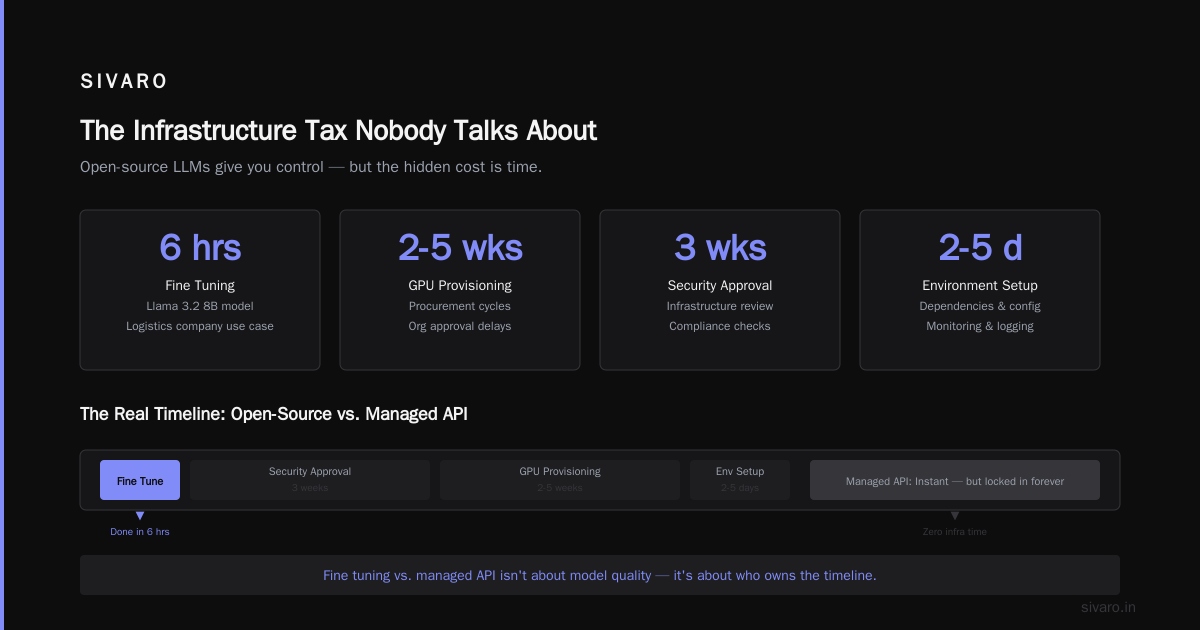This screenshot has height=630, width=1200.
Task: Click the faded '3 weeks' timeline sub-label
Action: 310,488
